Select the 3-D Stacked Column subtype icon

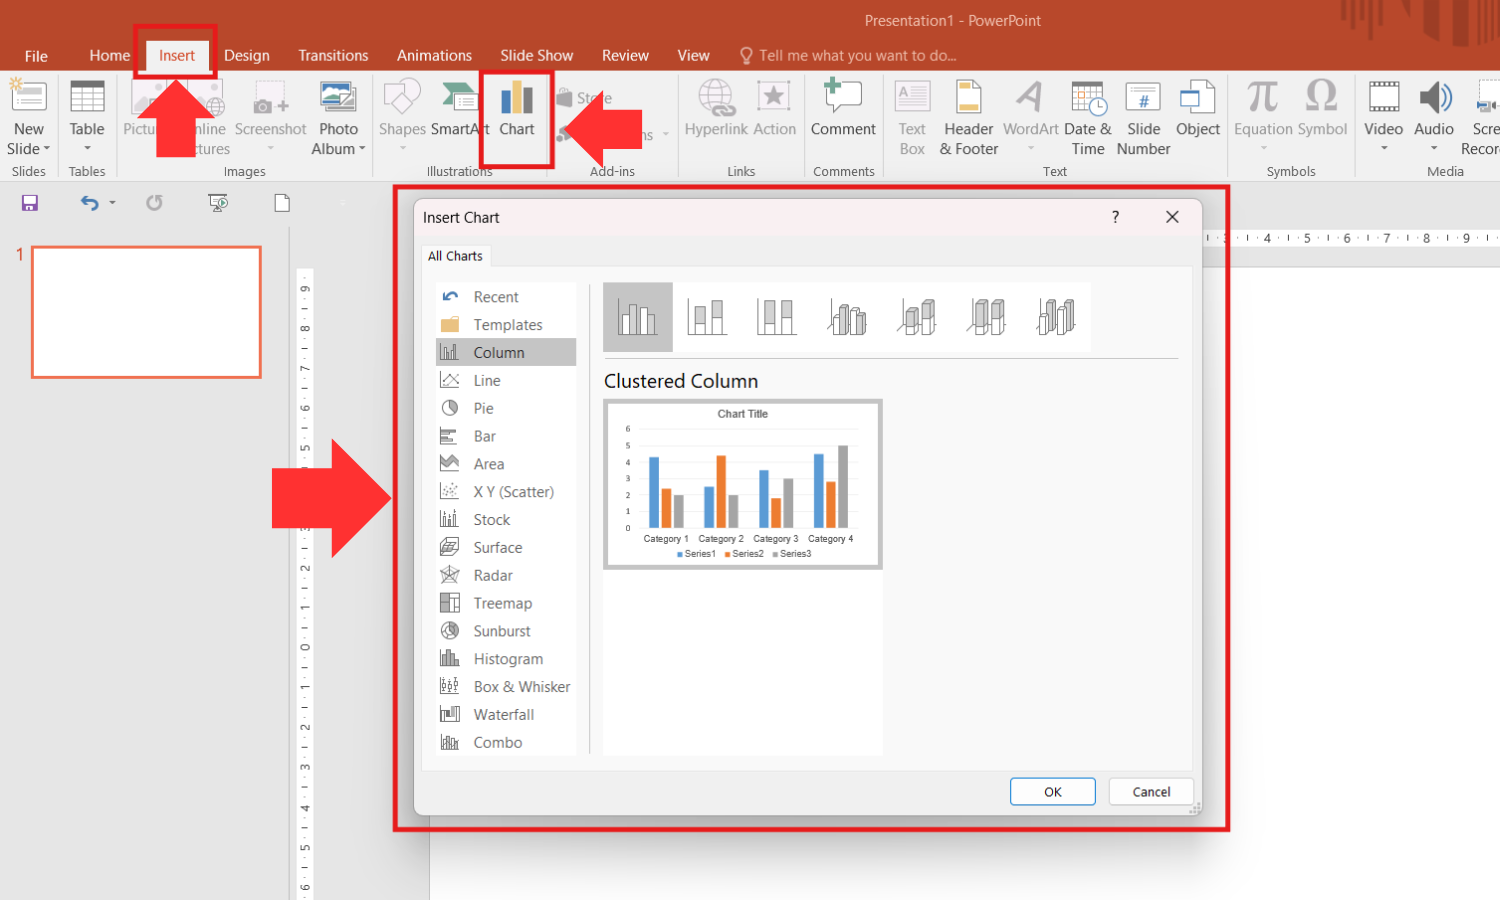tap(917, 317)
